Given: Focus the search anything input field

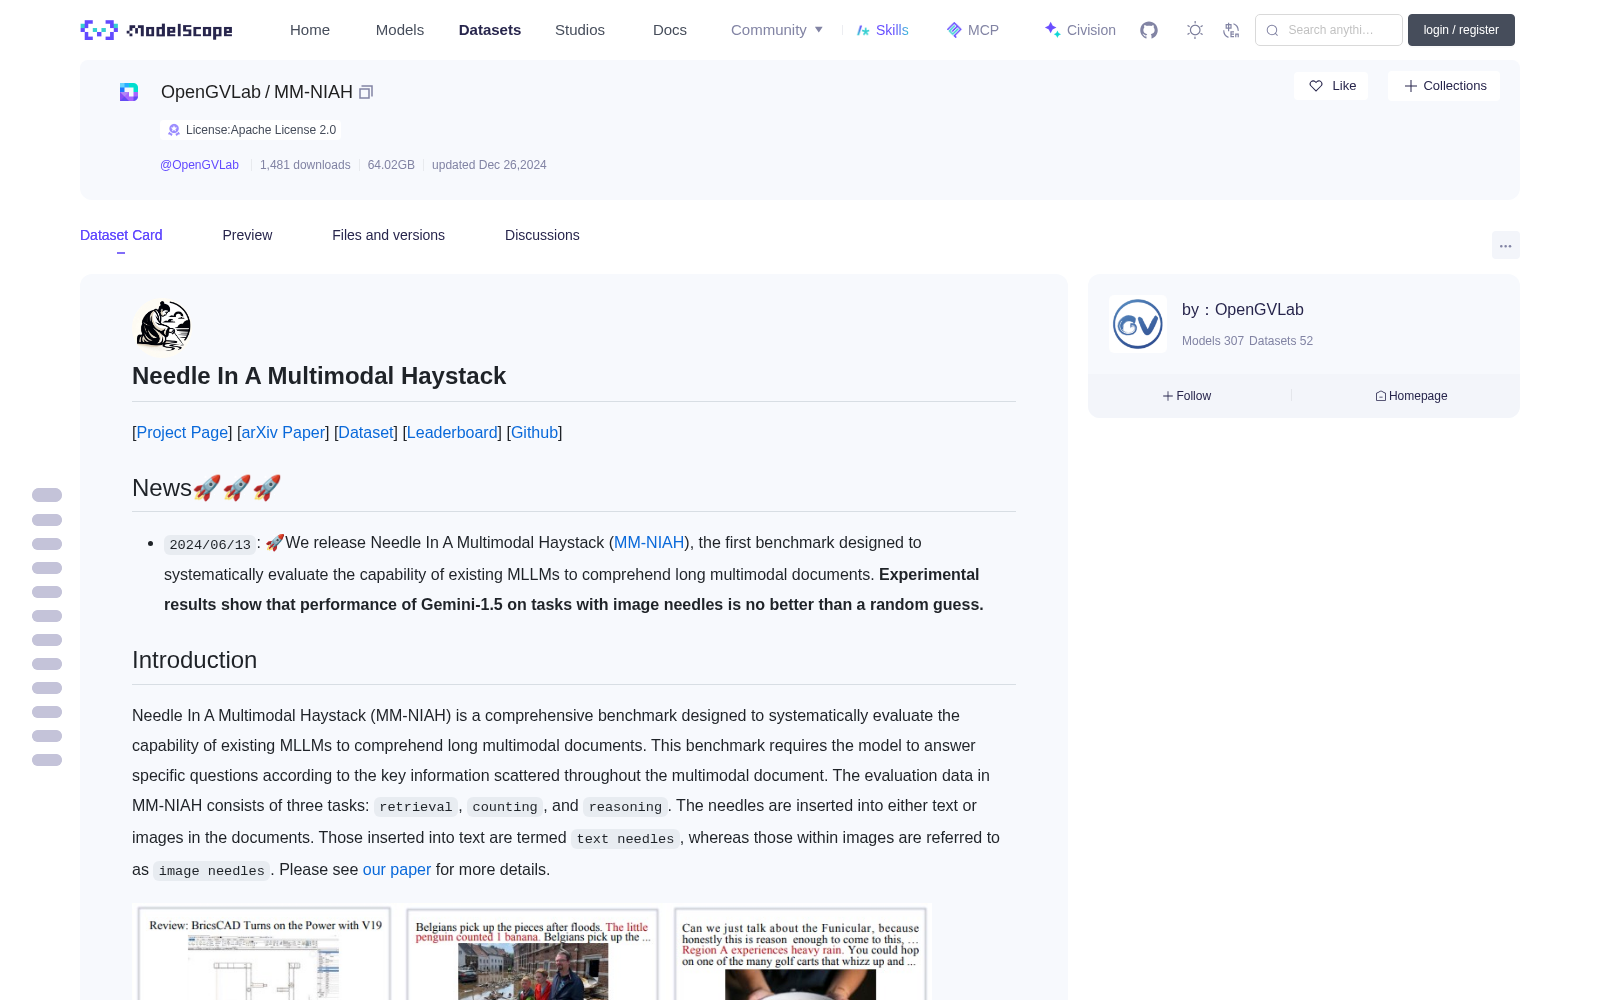Looking at the screenshot, I should (1329, 30).
